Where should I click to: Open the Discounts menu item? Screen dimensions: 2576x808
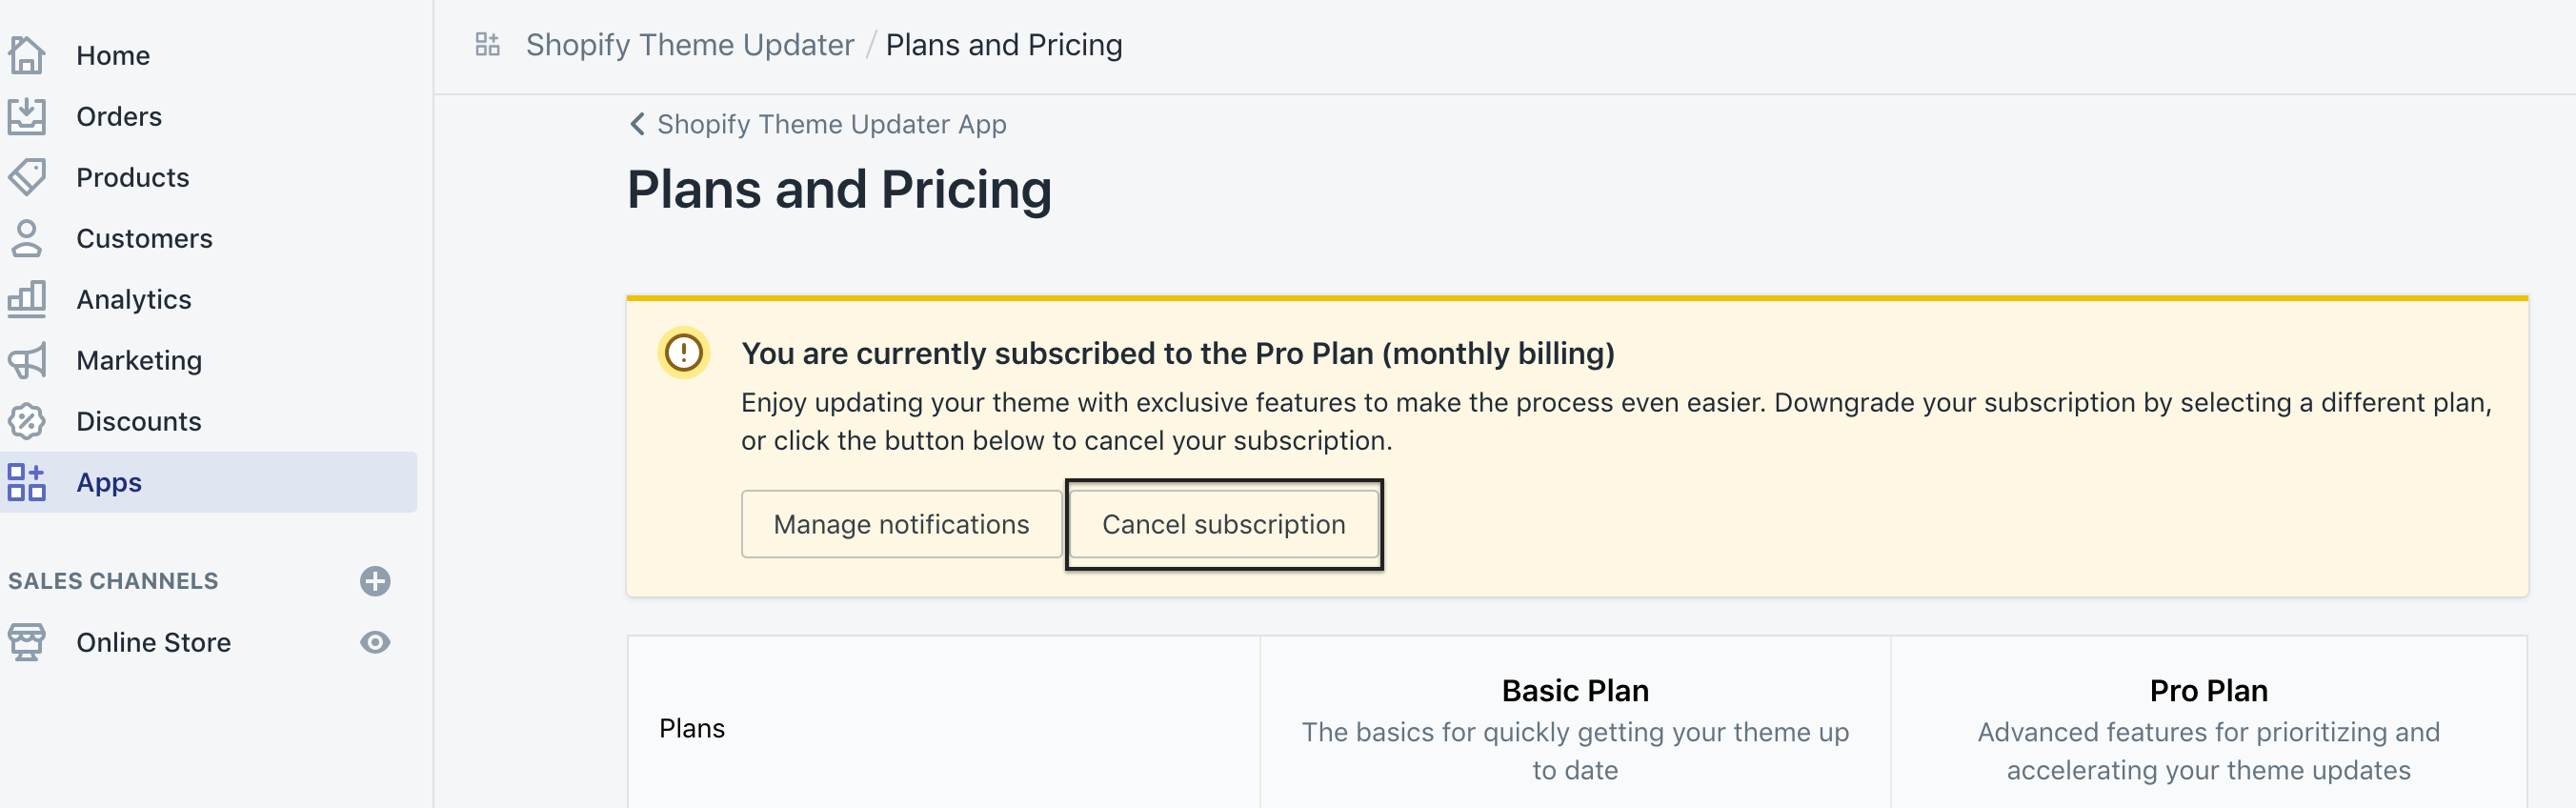139,421
